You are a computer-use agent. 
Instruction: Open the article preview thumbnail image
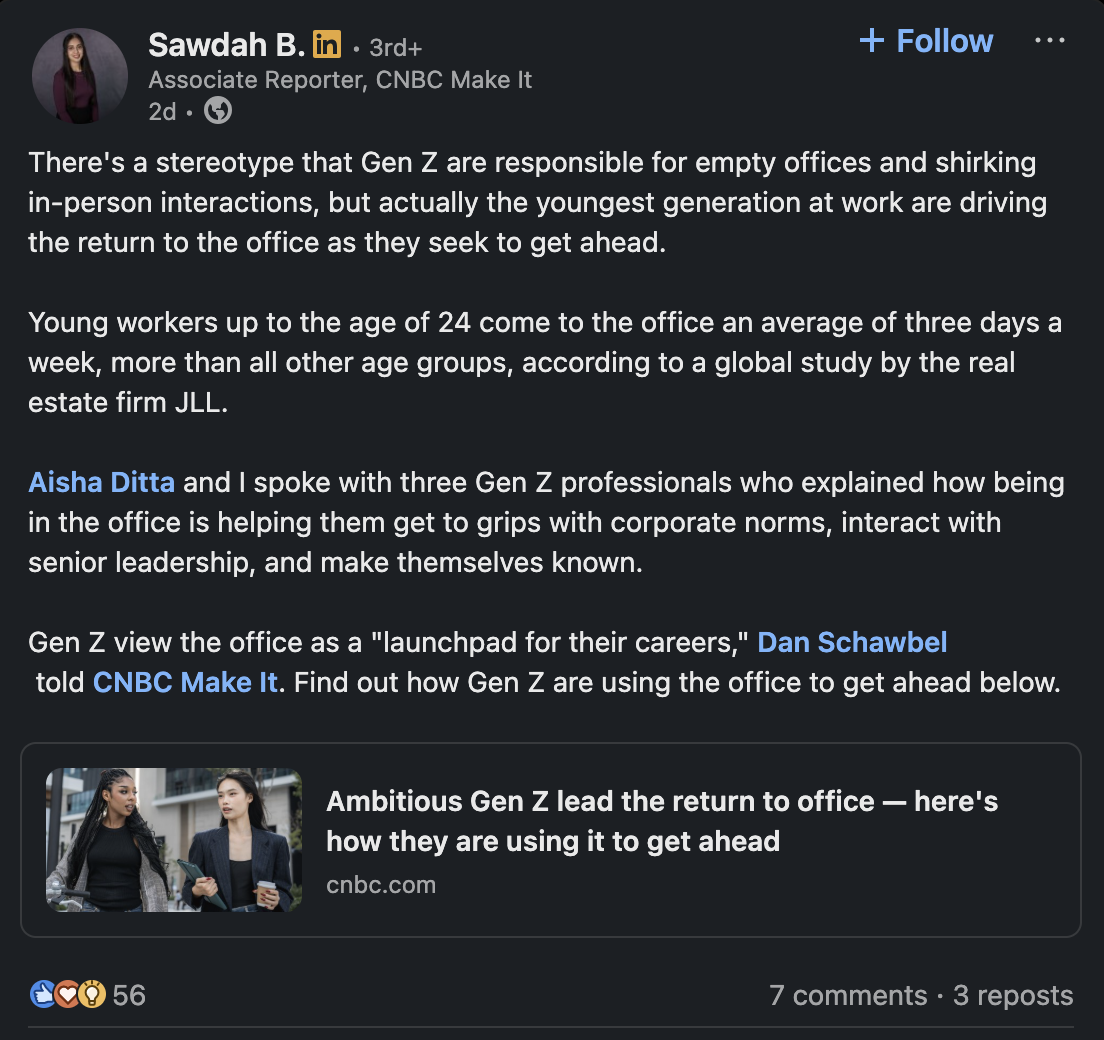coord(174,839)
